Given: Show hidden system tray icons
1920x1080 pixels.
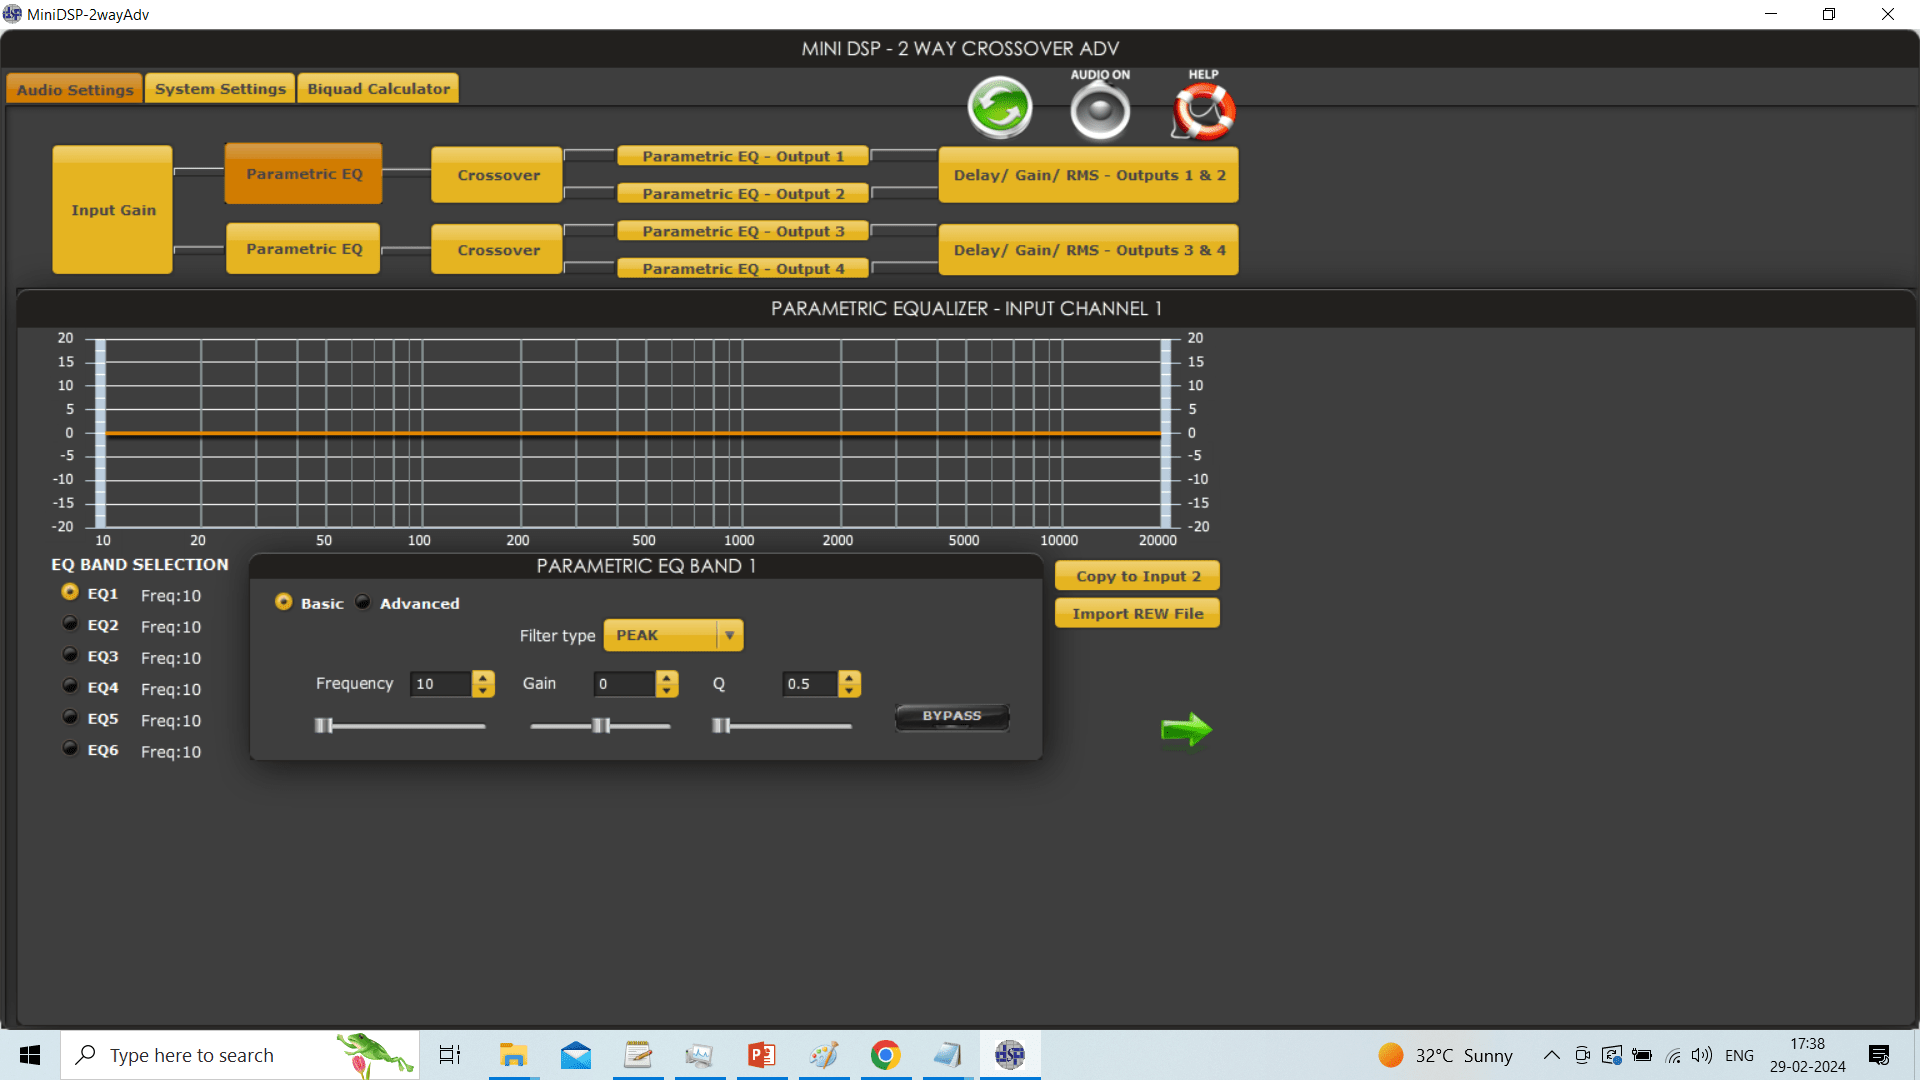Looking at the screenshot, I should point(1552,1055).
